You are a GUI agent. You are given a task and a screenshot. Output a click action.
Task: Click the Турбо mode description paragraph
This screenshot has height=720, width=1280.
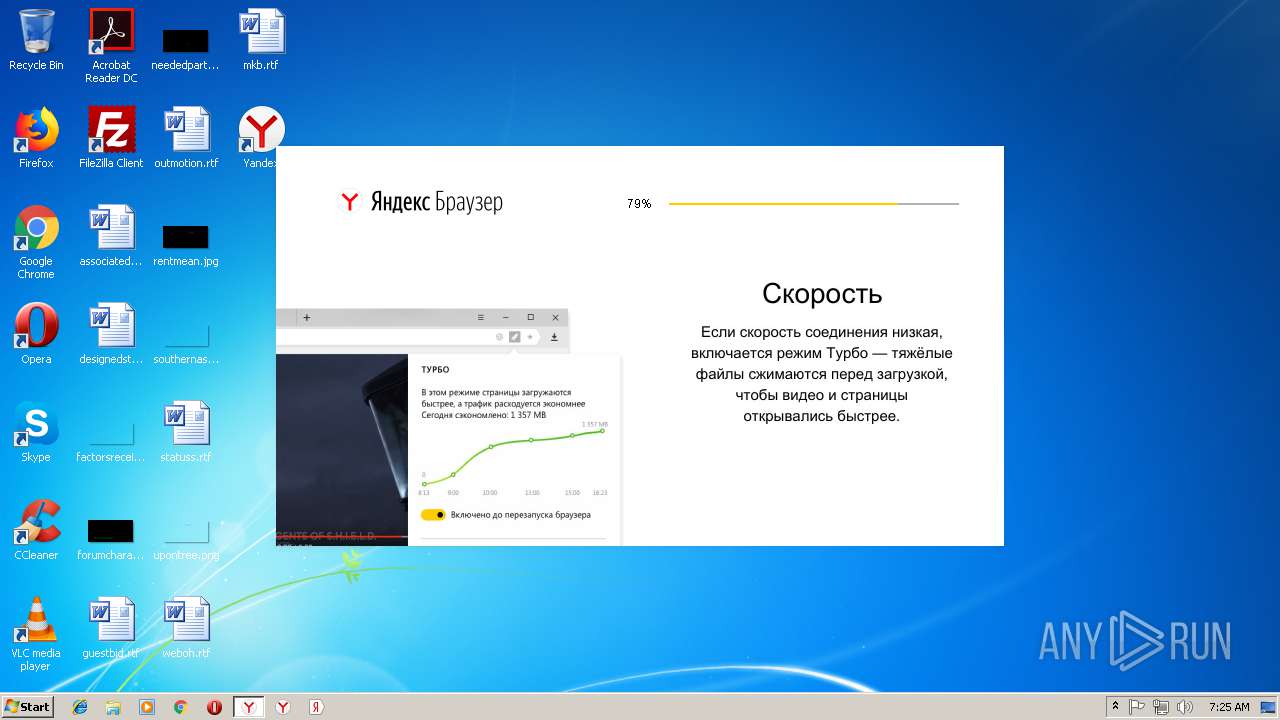click(821, 374)
